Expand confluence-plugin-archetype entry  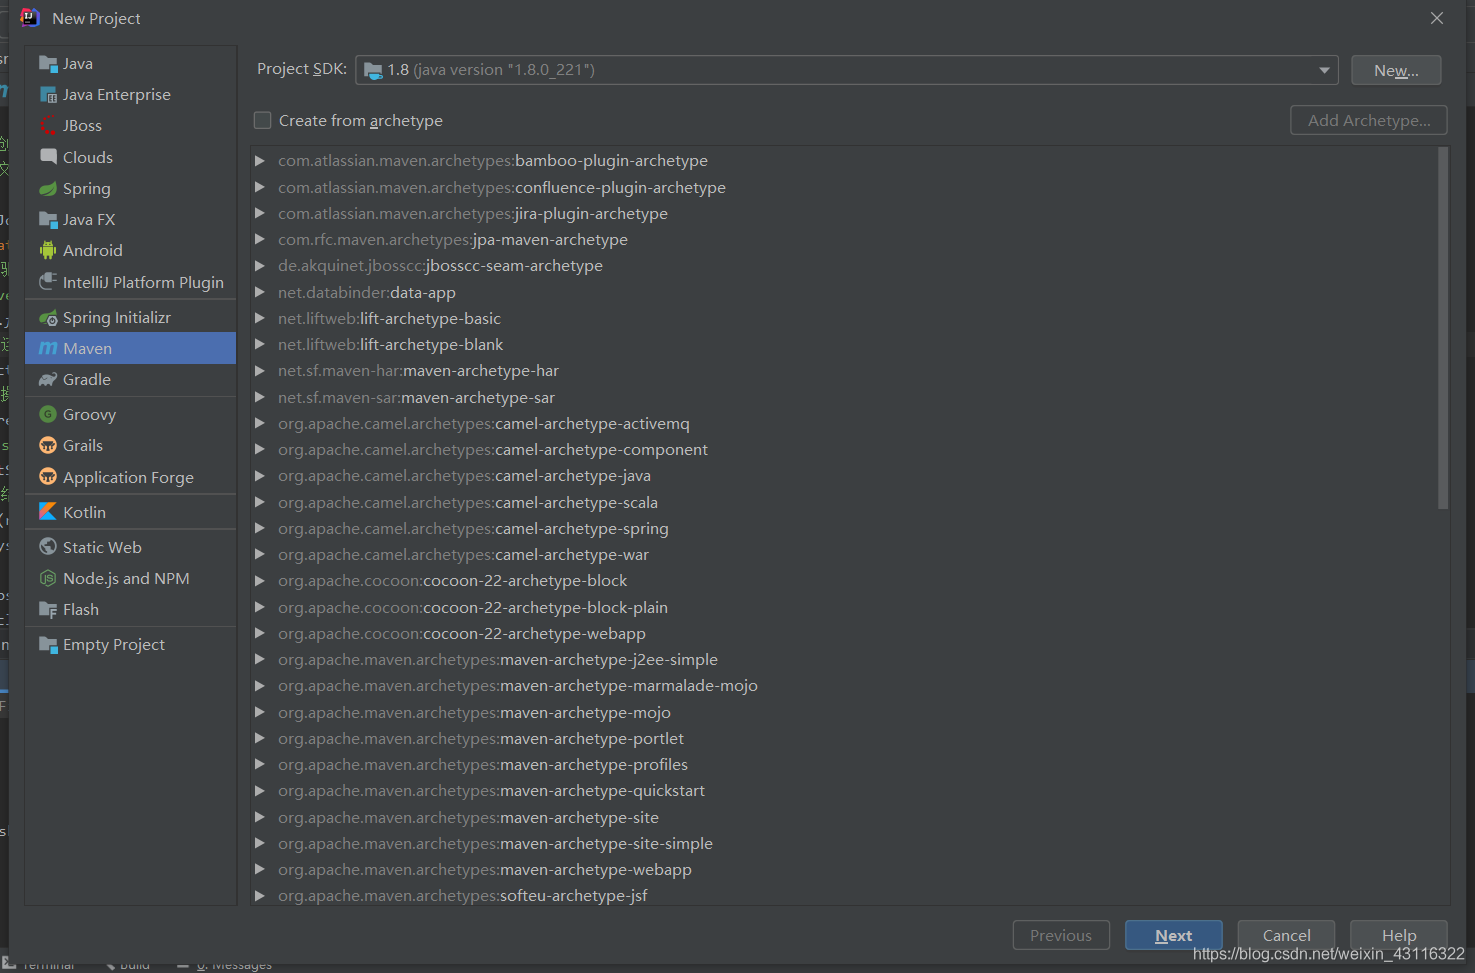click(x=260, y=187)
